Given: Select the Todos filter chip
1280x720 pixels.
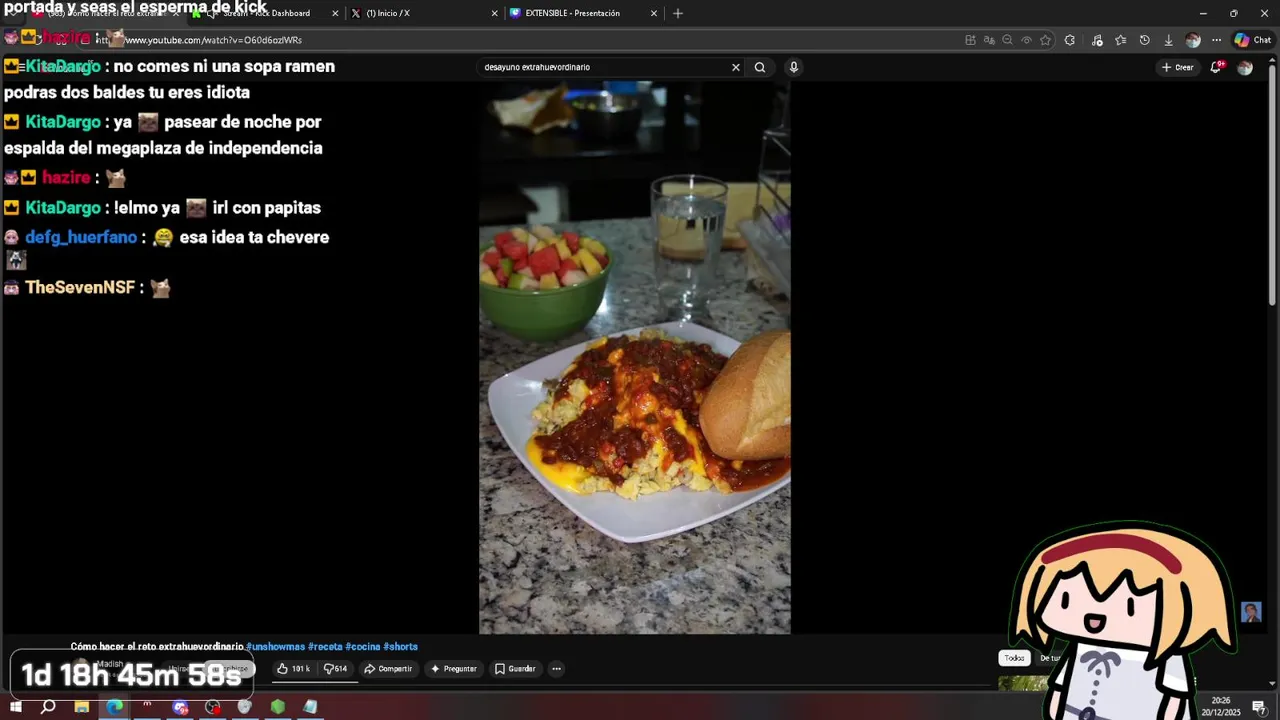Looking at the screenshot, I should coord(1015,658).
